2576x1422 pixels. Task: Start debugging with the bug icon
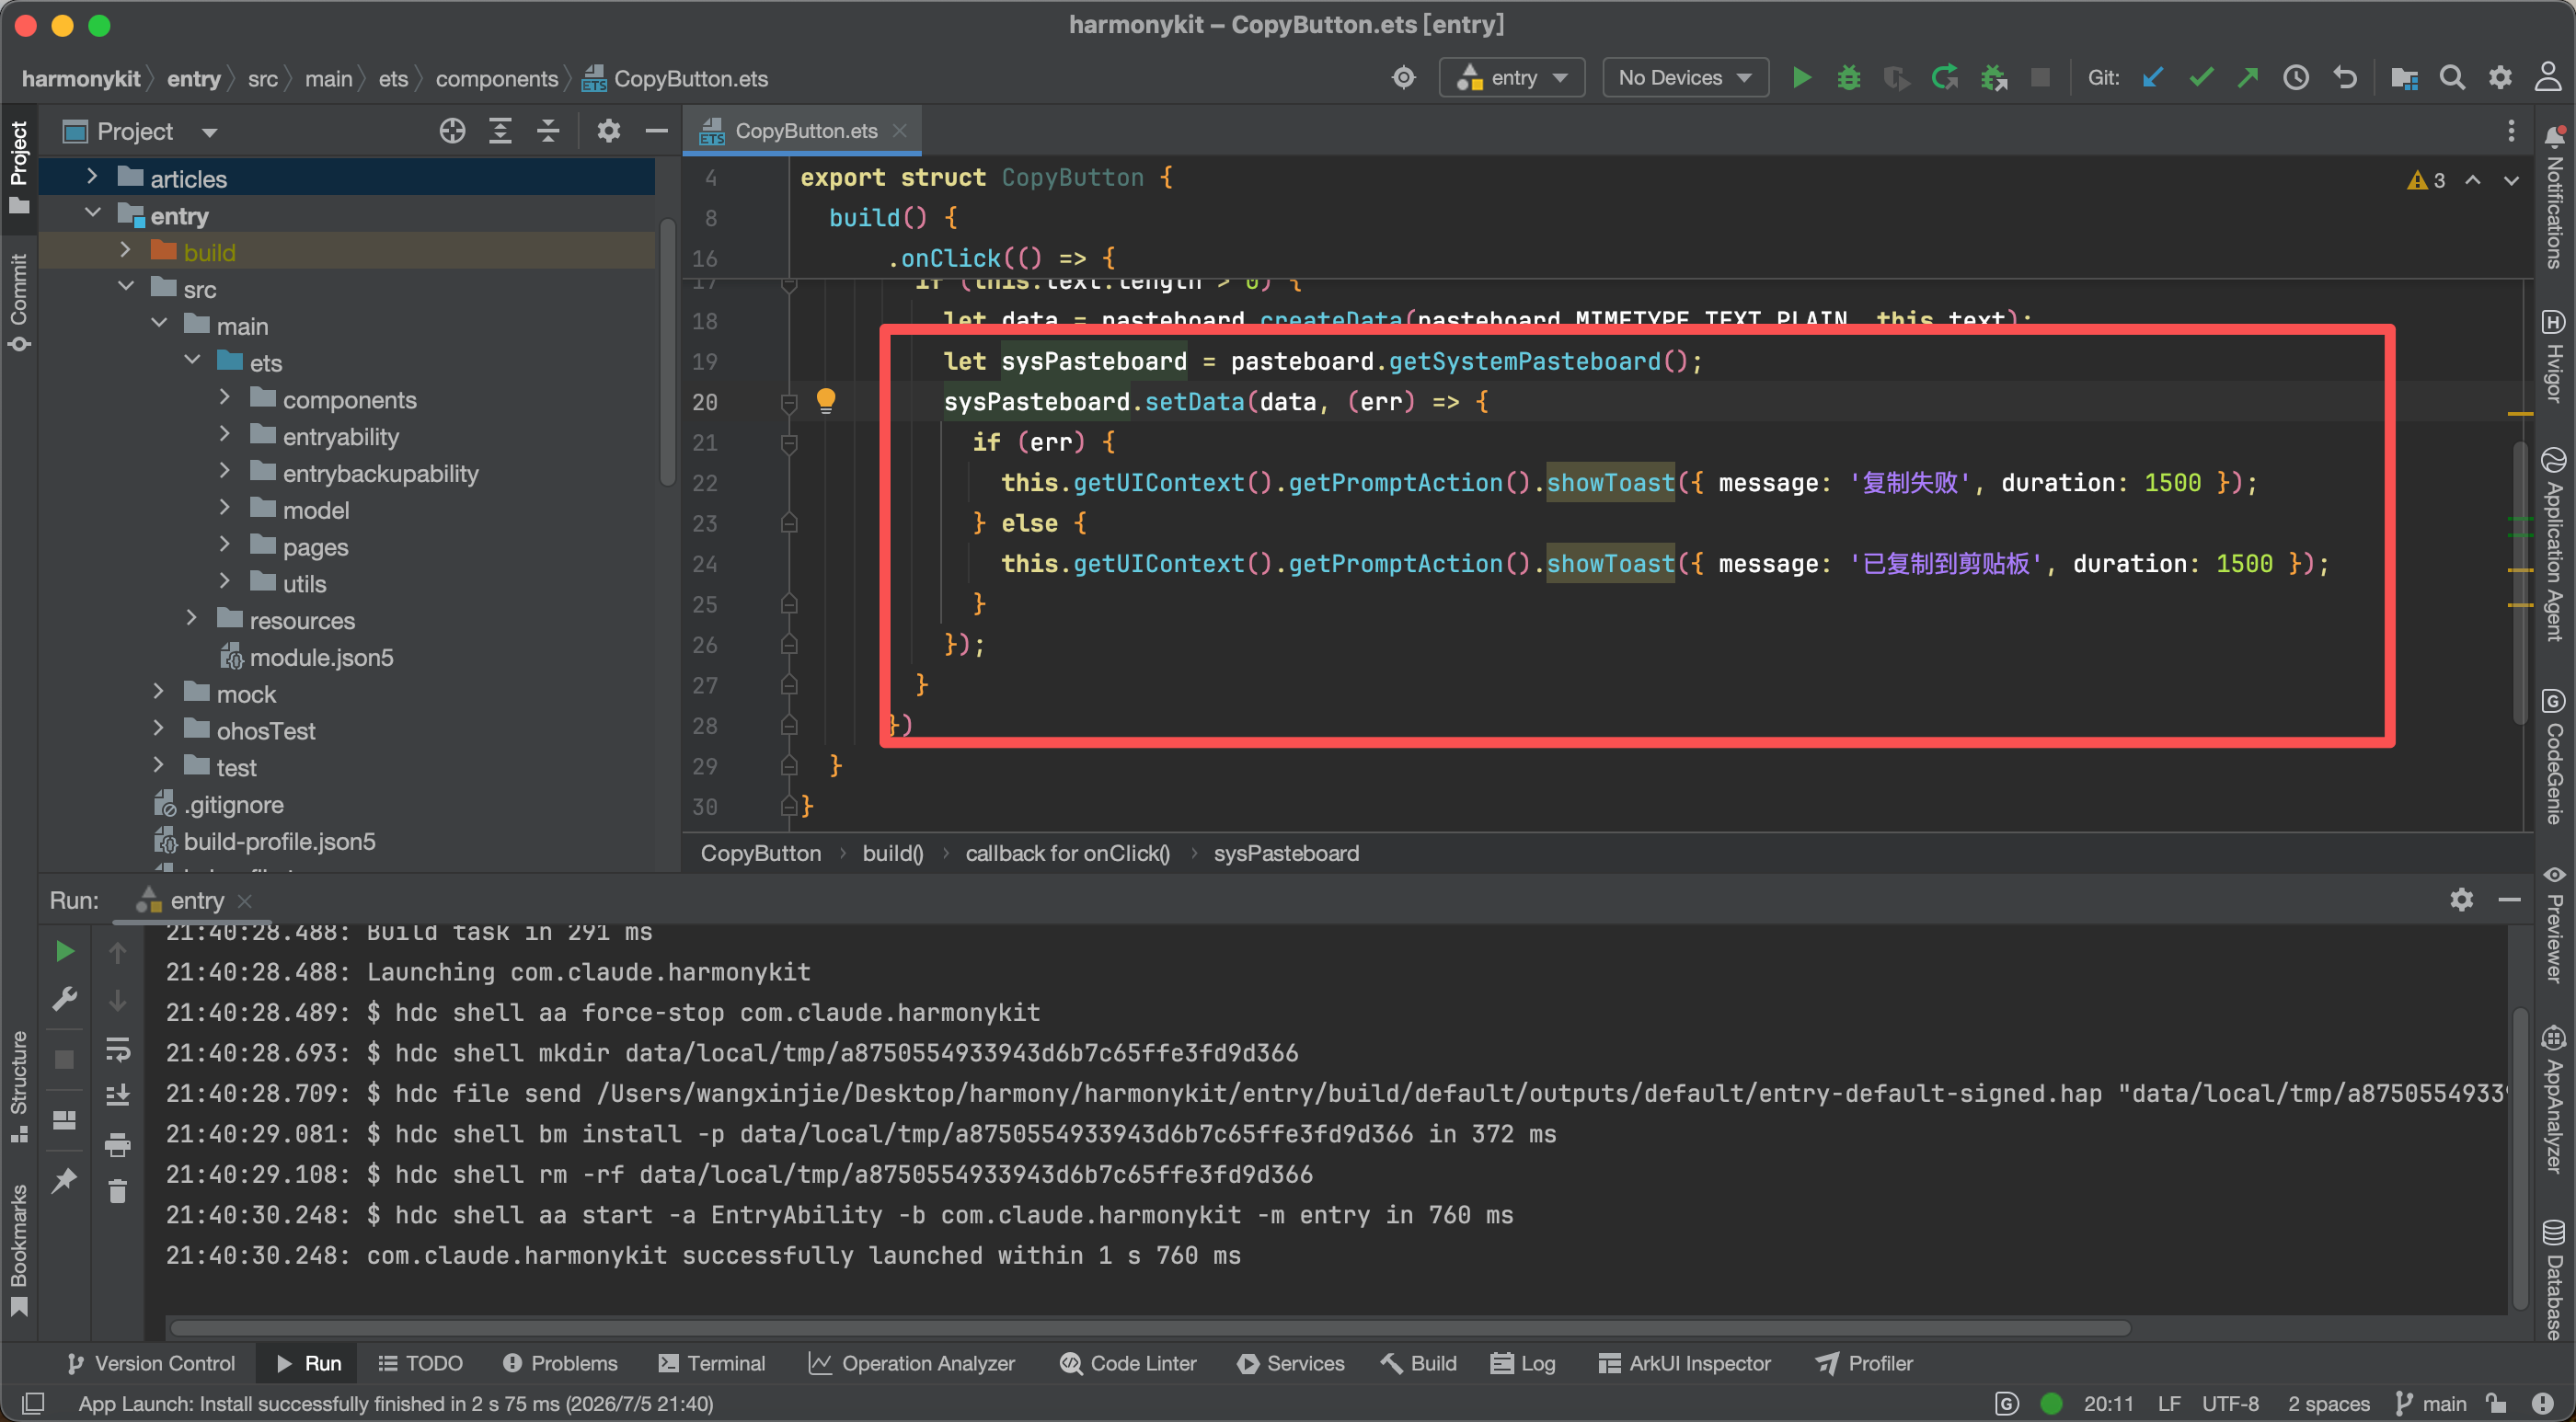click(1848, 78)
